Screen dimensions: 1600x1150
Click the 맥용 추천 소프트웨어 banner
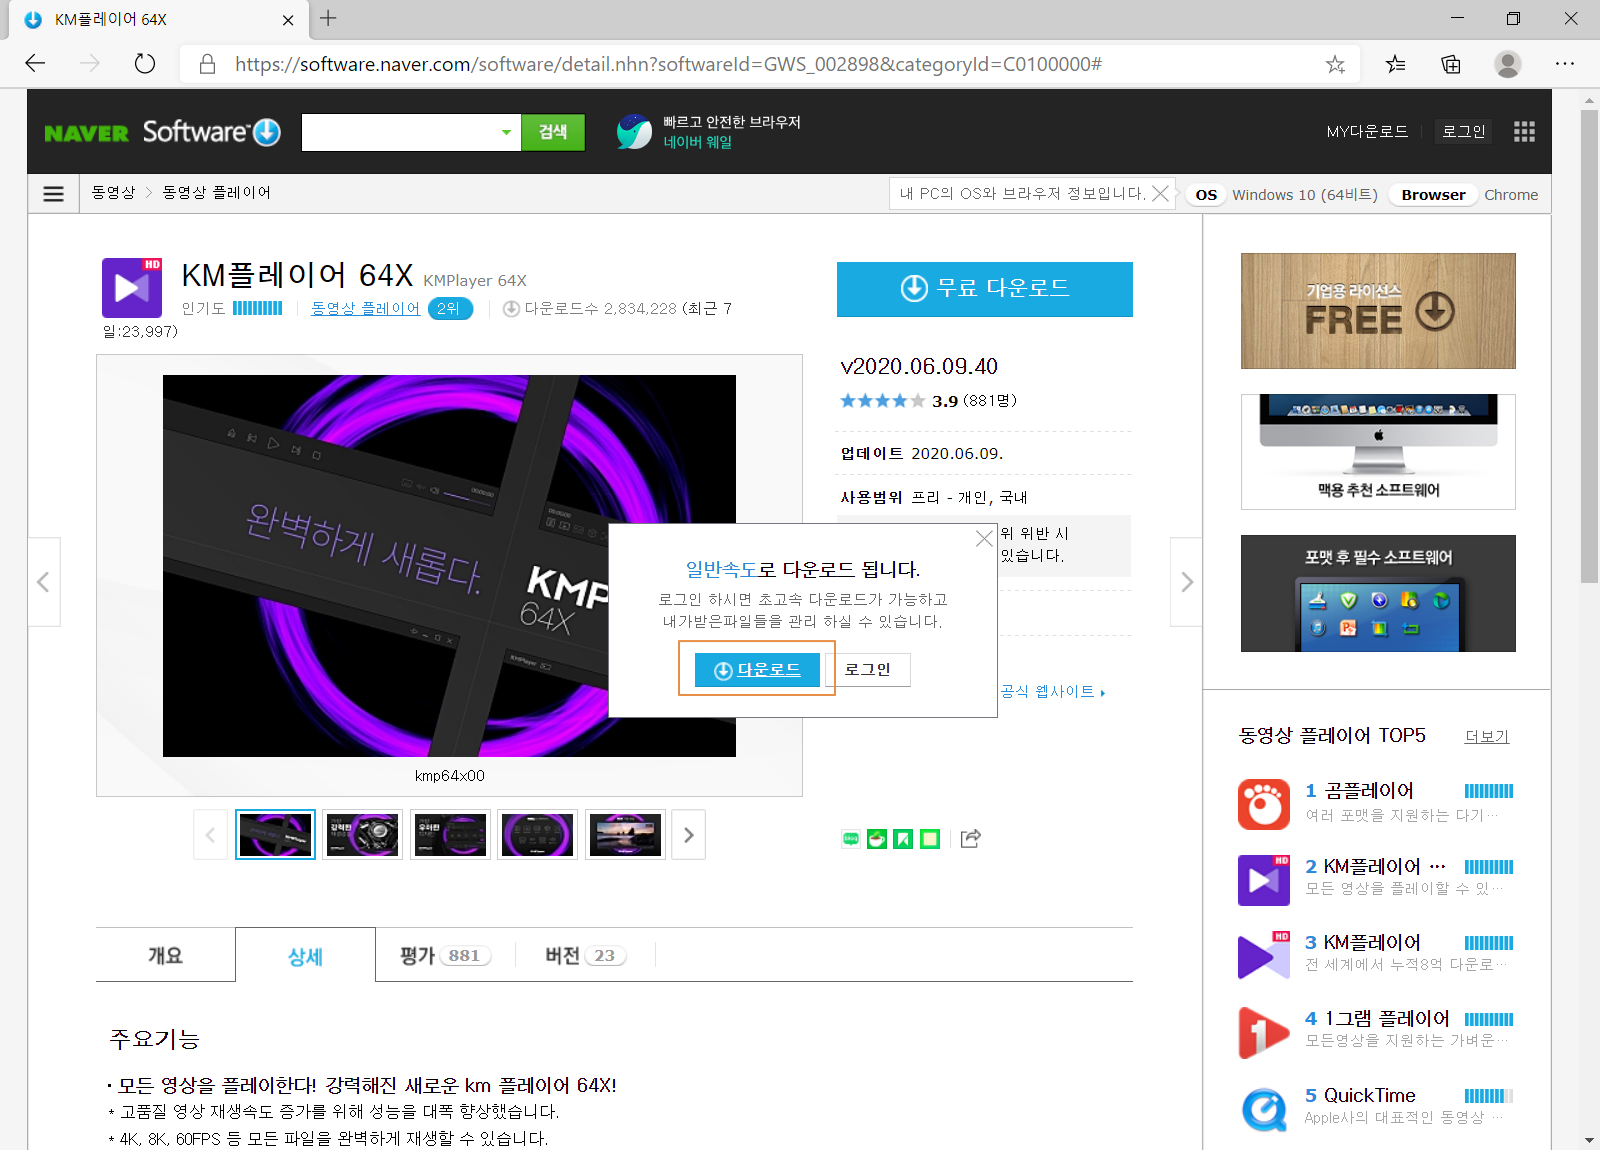[x=1378, y=452]
